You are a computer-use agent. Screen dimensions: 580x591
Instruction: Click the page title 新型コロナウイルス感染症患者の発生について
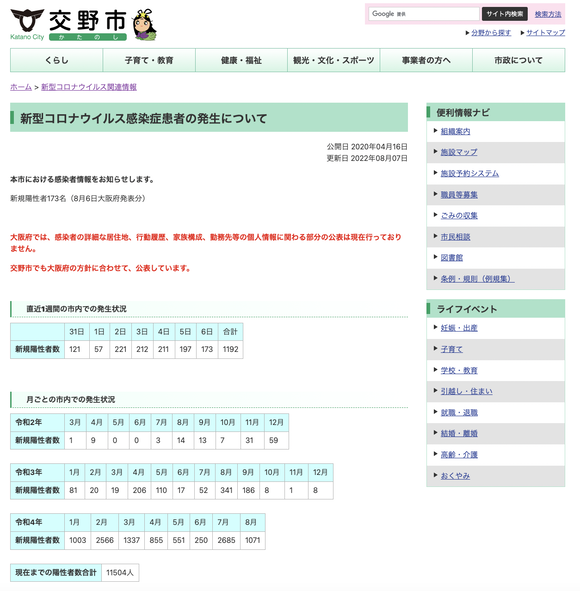click(144, 118)
